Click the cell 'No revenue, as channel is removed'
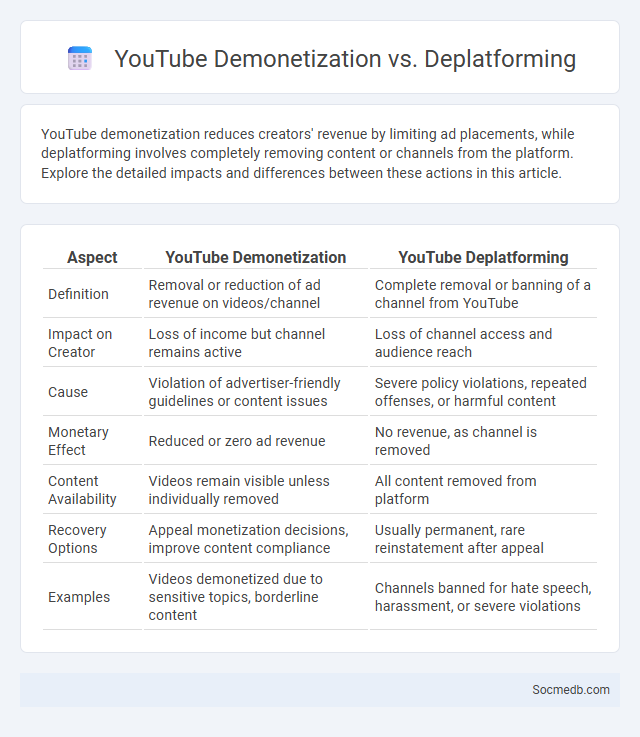Viewport: 640px width, 737px height. pos(484,441)
